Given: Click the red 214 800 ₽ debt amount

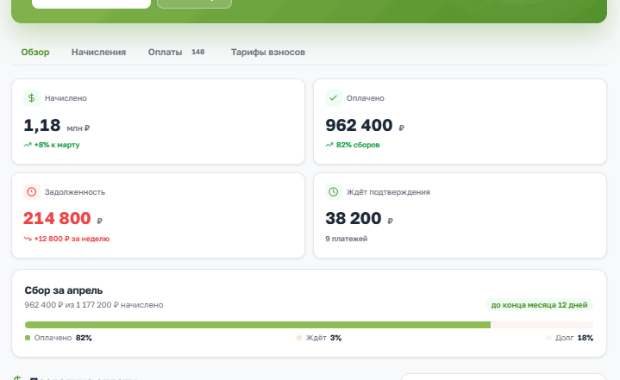Looking at the screenshot, I should pyautogui.click(x=62, y=218).
